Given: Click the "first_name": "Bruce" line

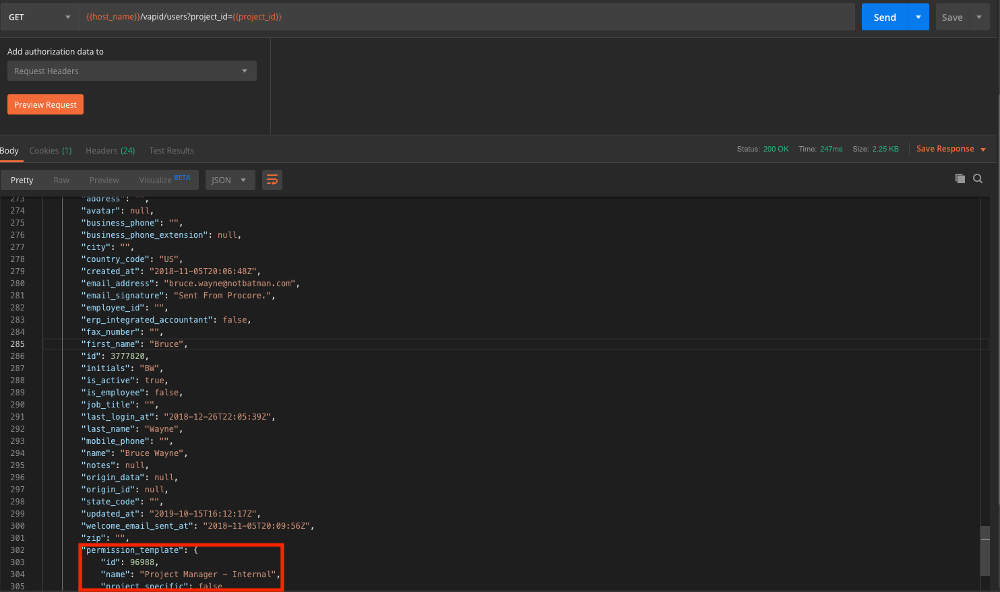Looking at the screenshot, I should point(135,344).
